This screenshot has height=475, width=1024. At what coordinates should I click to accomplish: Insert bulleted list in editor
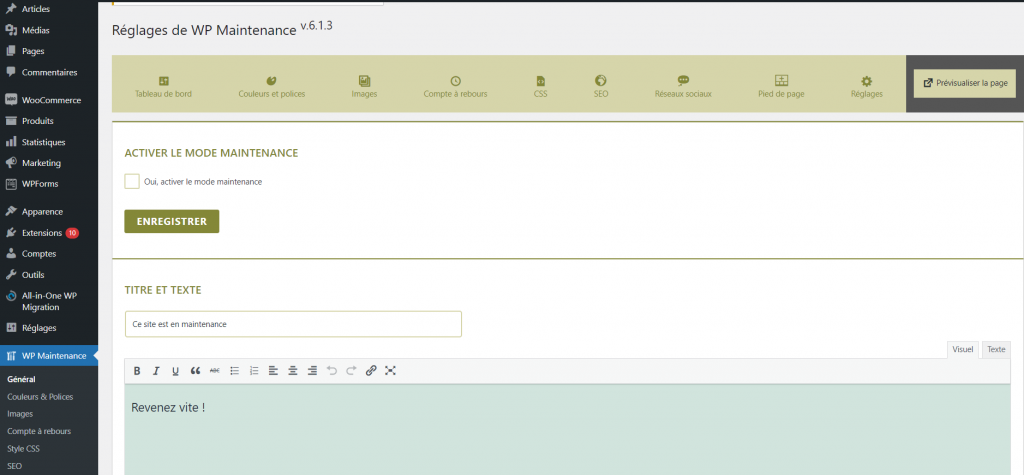click(x=234, y=370)
